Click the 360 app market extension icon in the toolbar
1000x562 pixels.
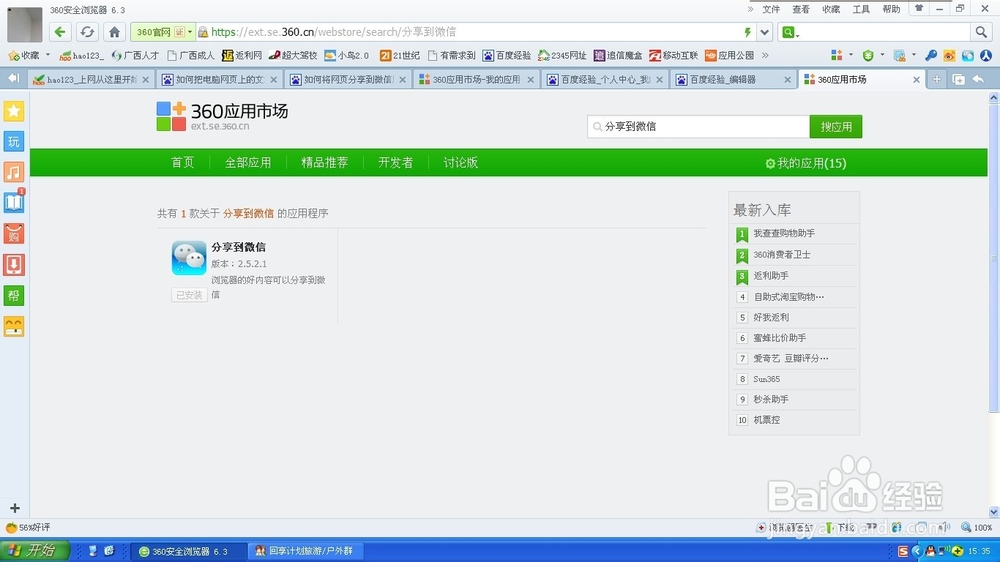[x=836, y=55]
